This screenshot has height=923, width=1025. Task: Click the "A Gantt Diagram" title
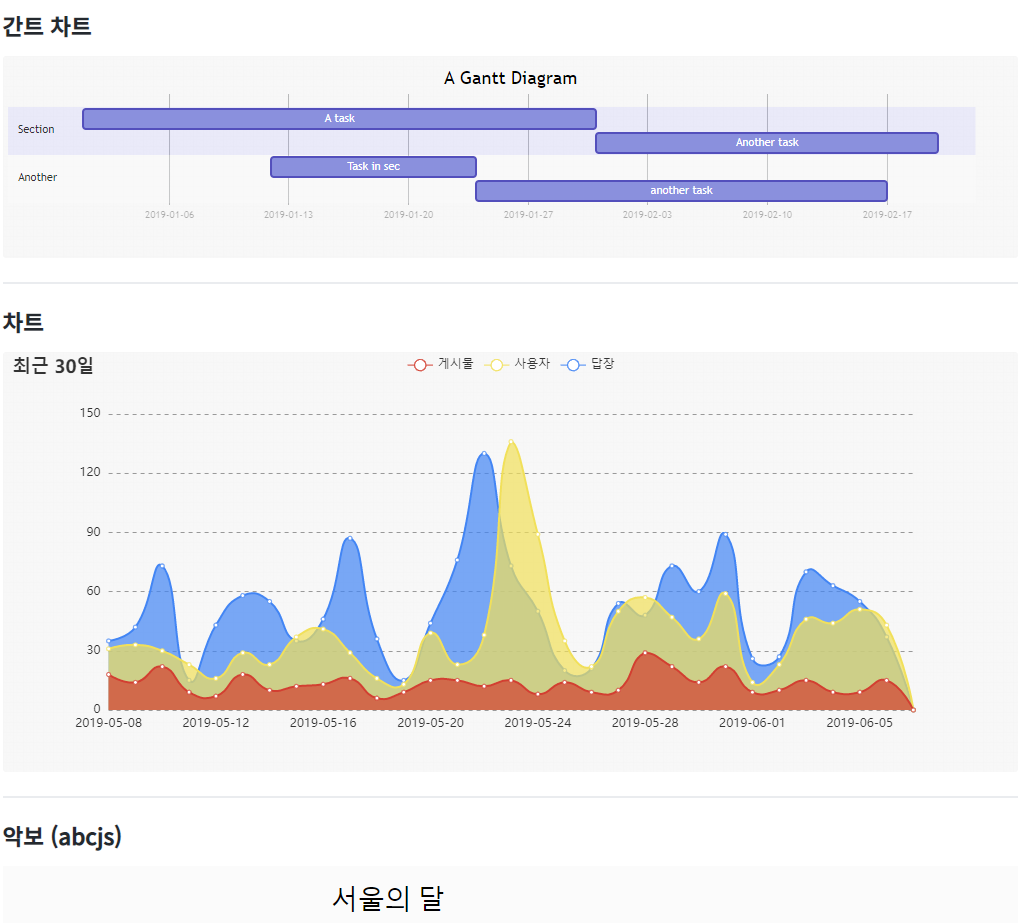pos(510,79)
